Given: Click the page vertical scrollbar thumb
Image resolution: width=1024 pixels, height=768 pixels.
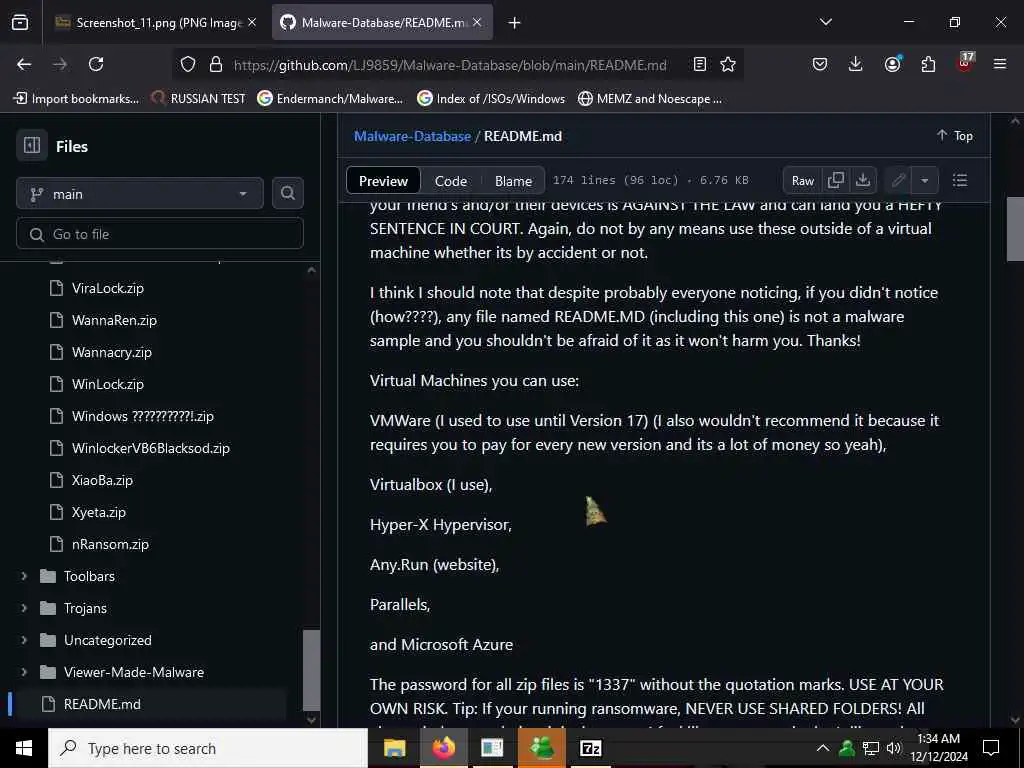Looking at the screenshot, I should 1015,229.
